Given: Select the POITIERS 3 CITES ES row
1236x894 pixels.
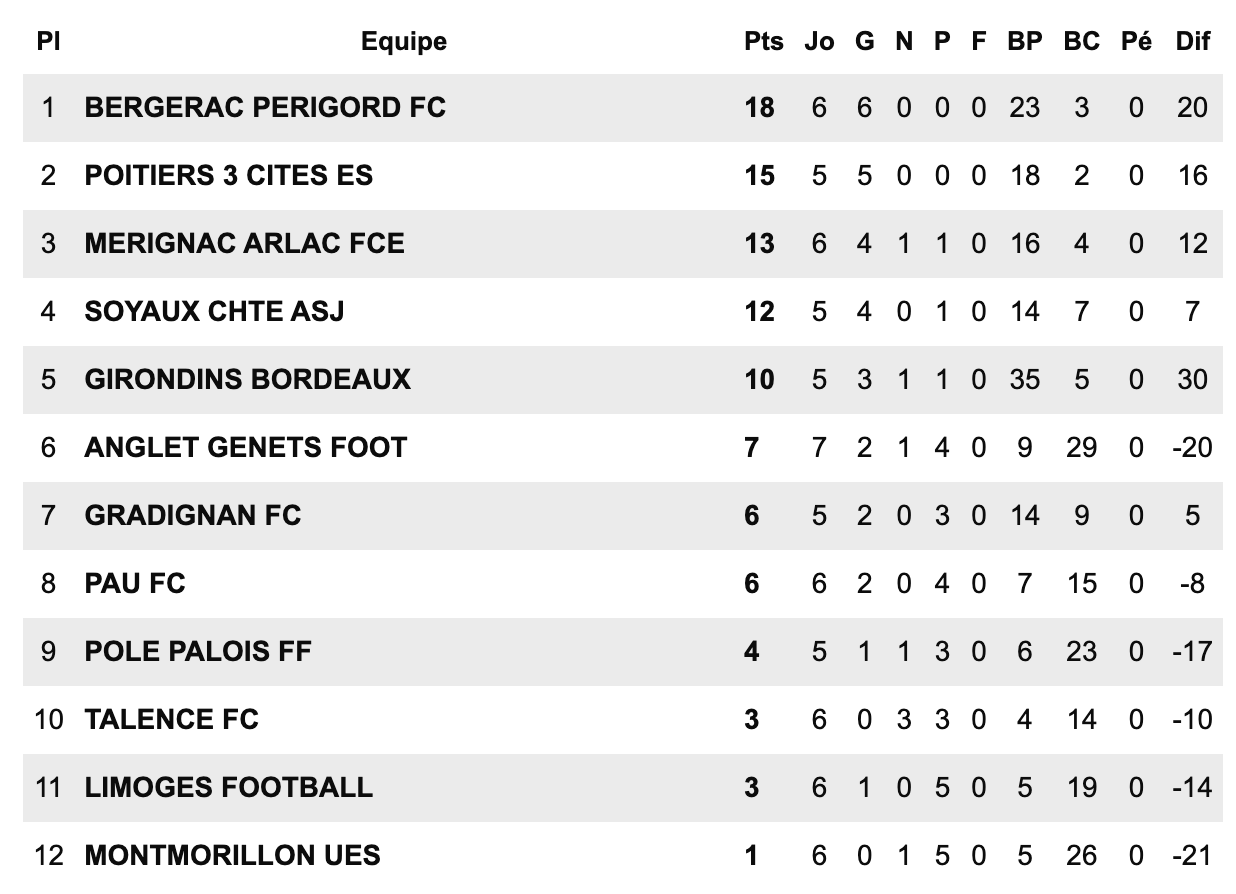Looking at the screenshot, I should [x=622, y=175].
